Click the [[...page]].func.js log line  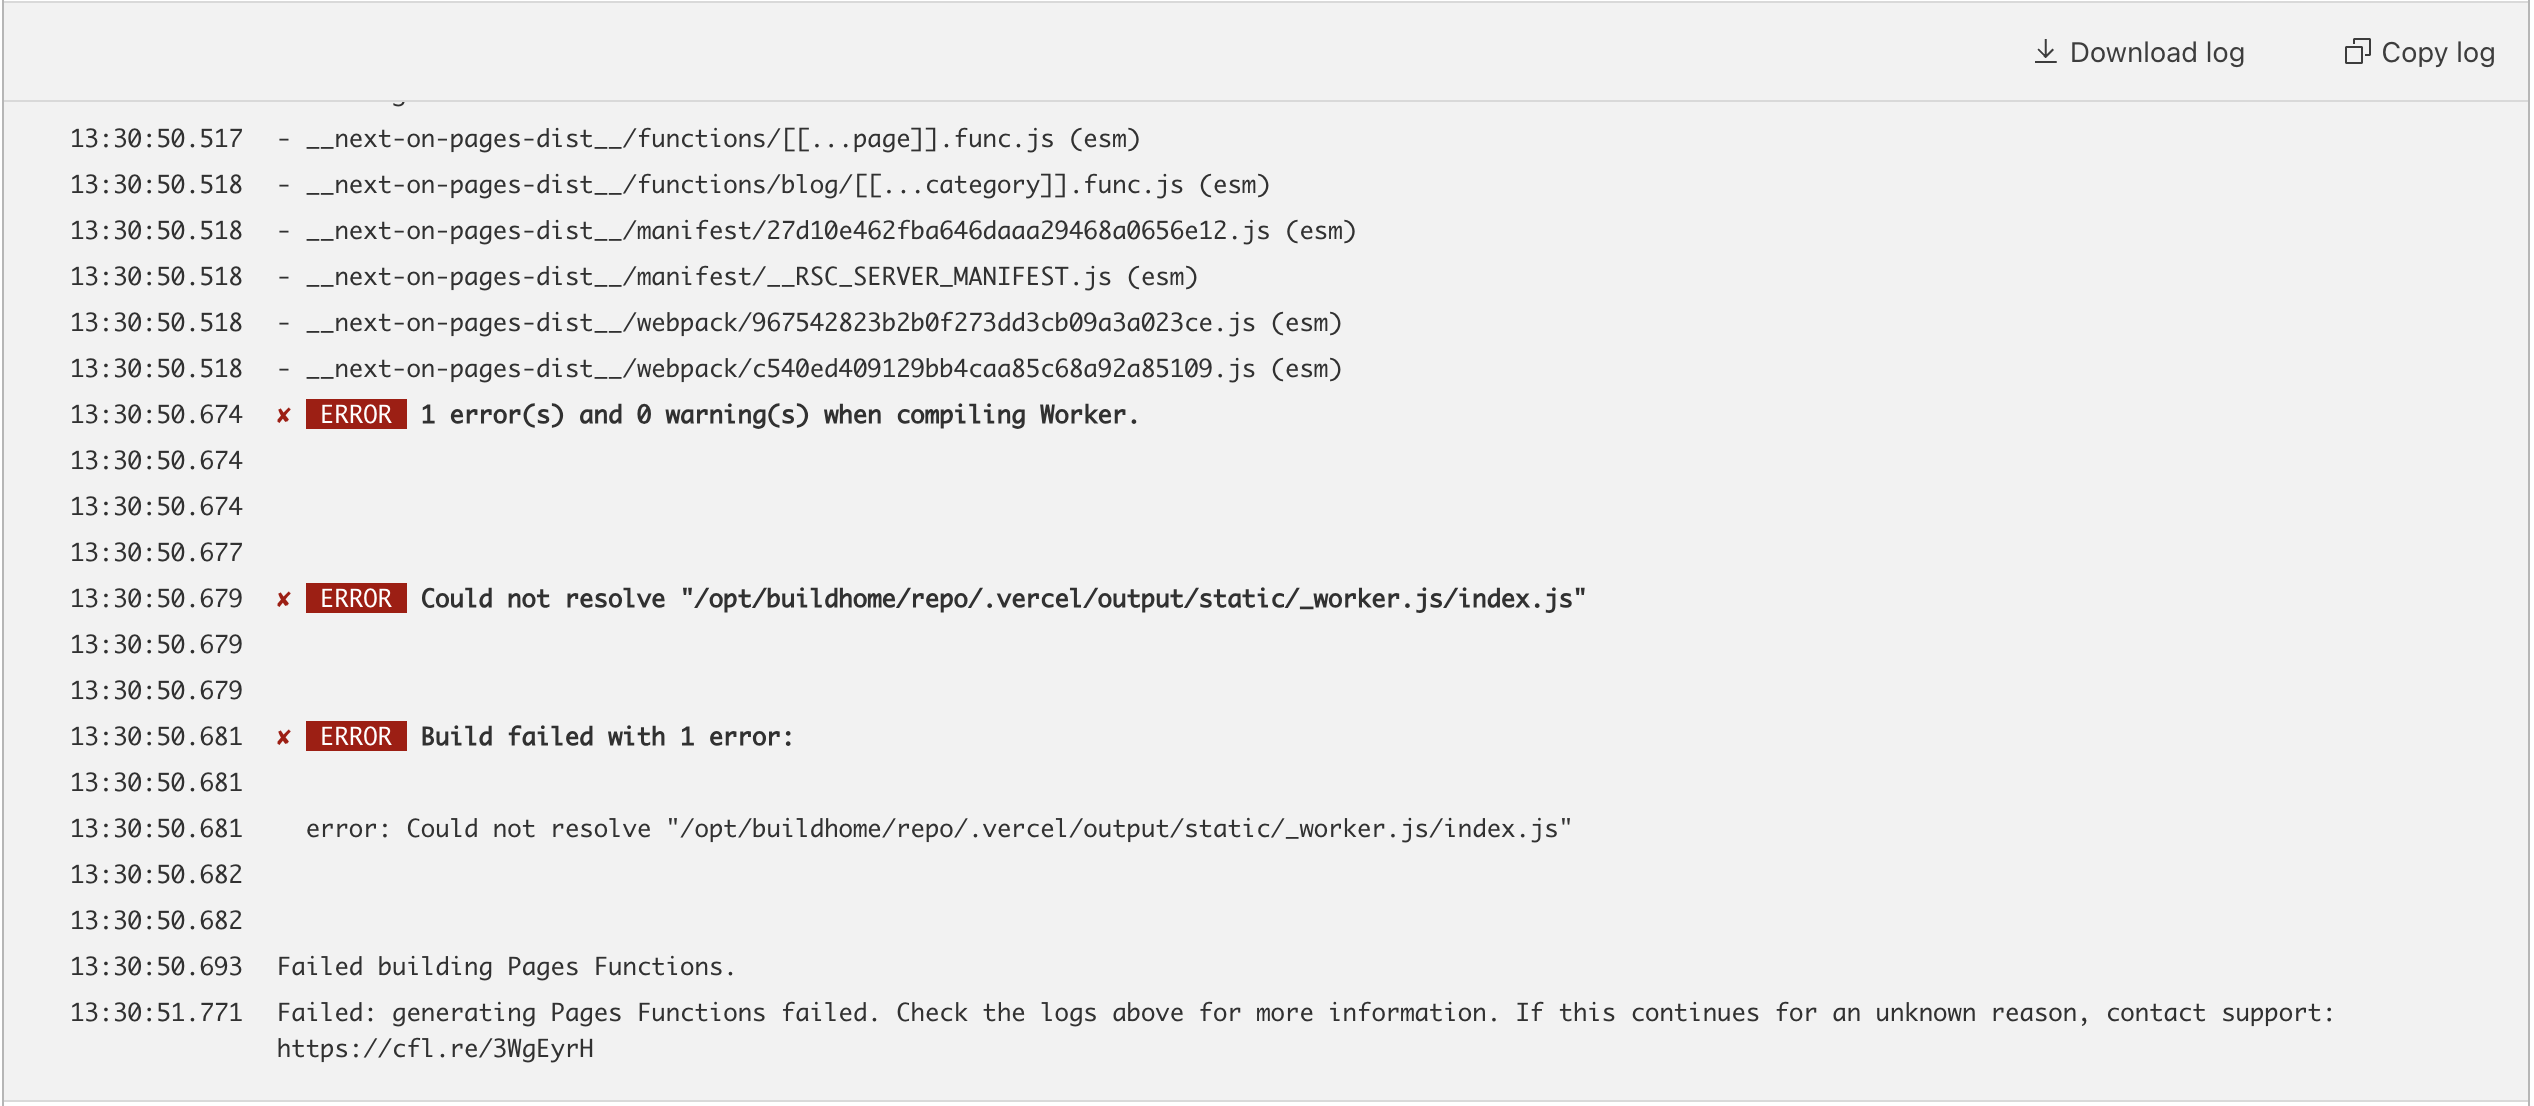709,138
